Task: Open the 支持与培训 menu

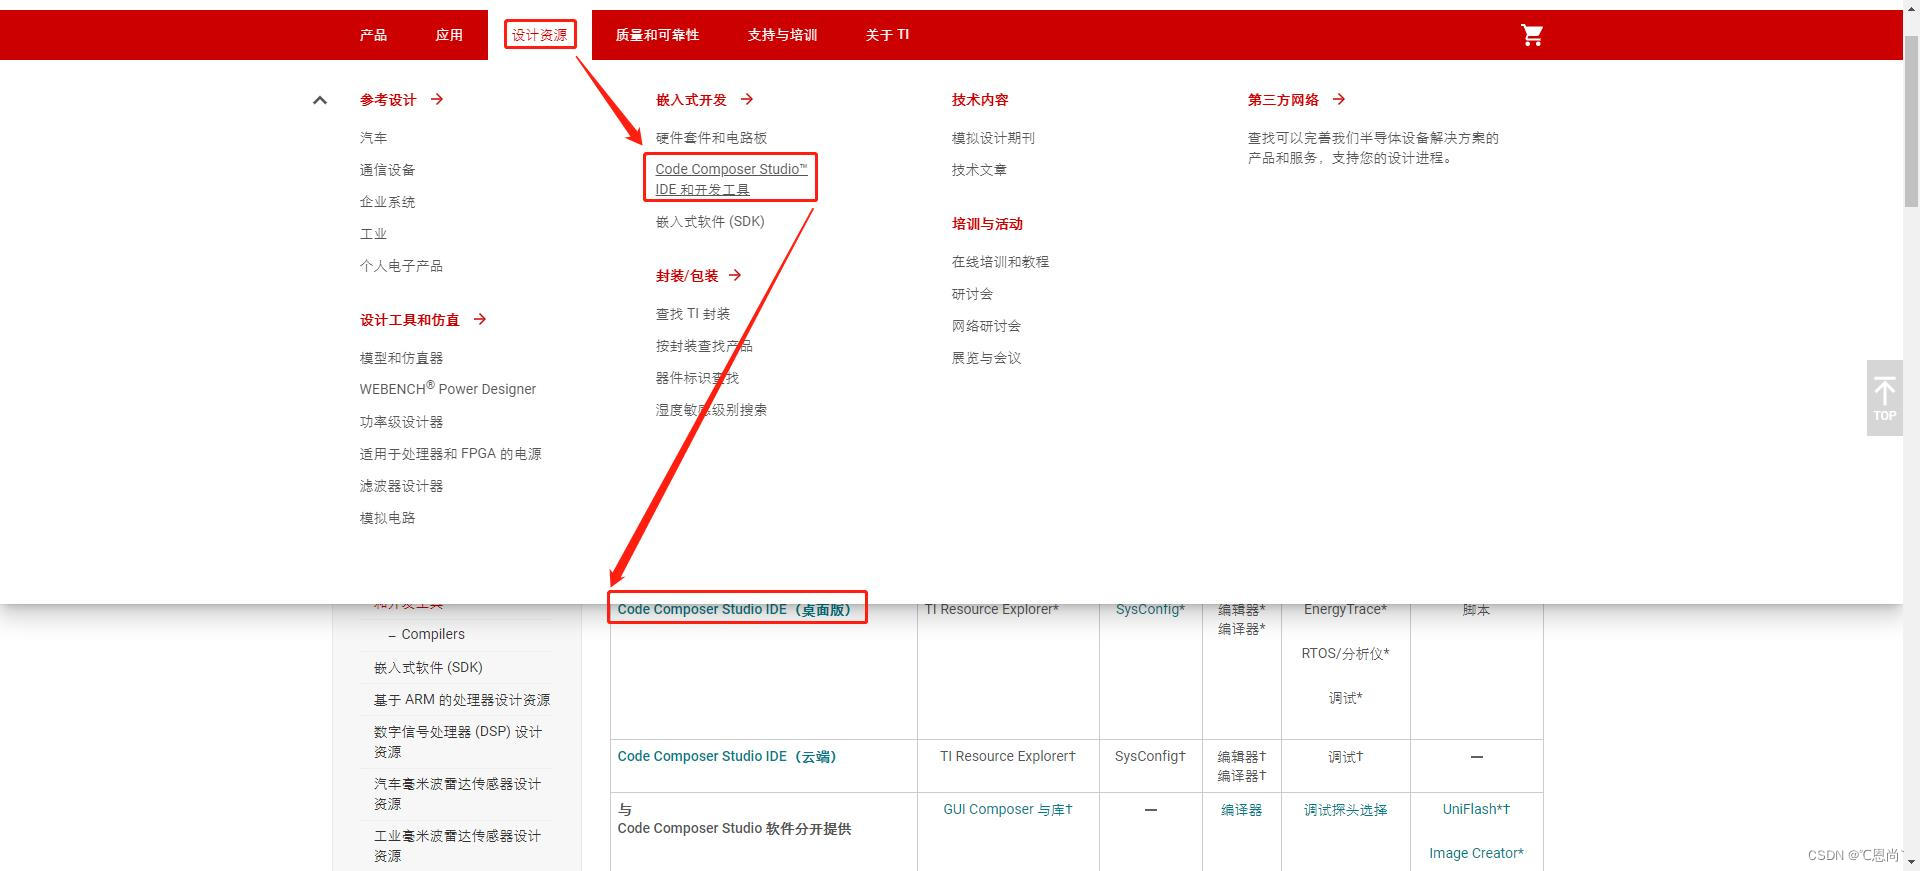Action: pyautogui.click(x=782, y=35)
